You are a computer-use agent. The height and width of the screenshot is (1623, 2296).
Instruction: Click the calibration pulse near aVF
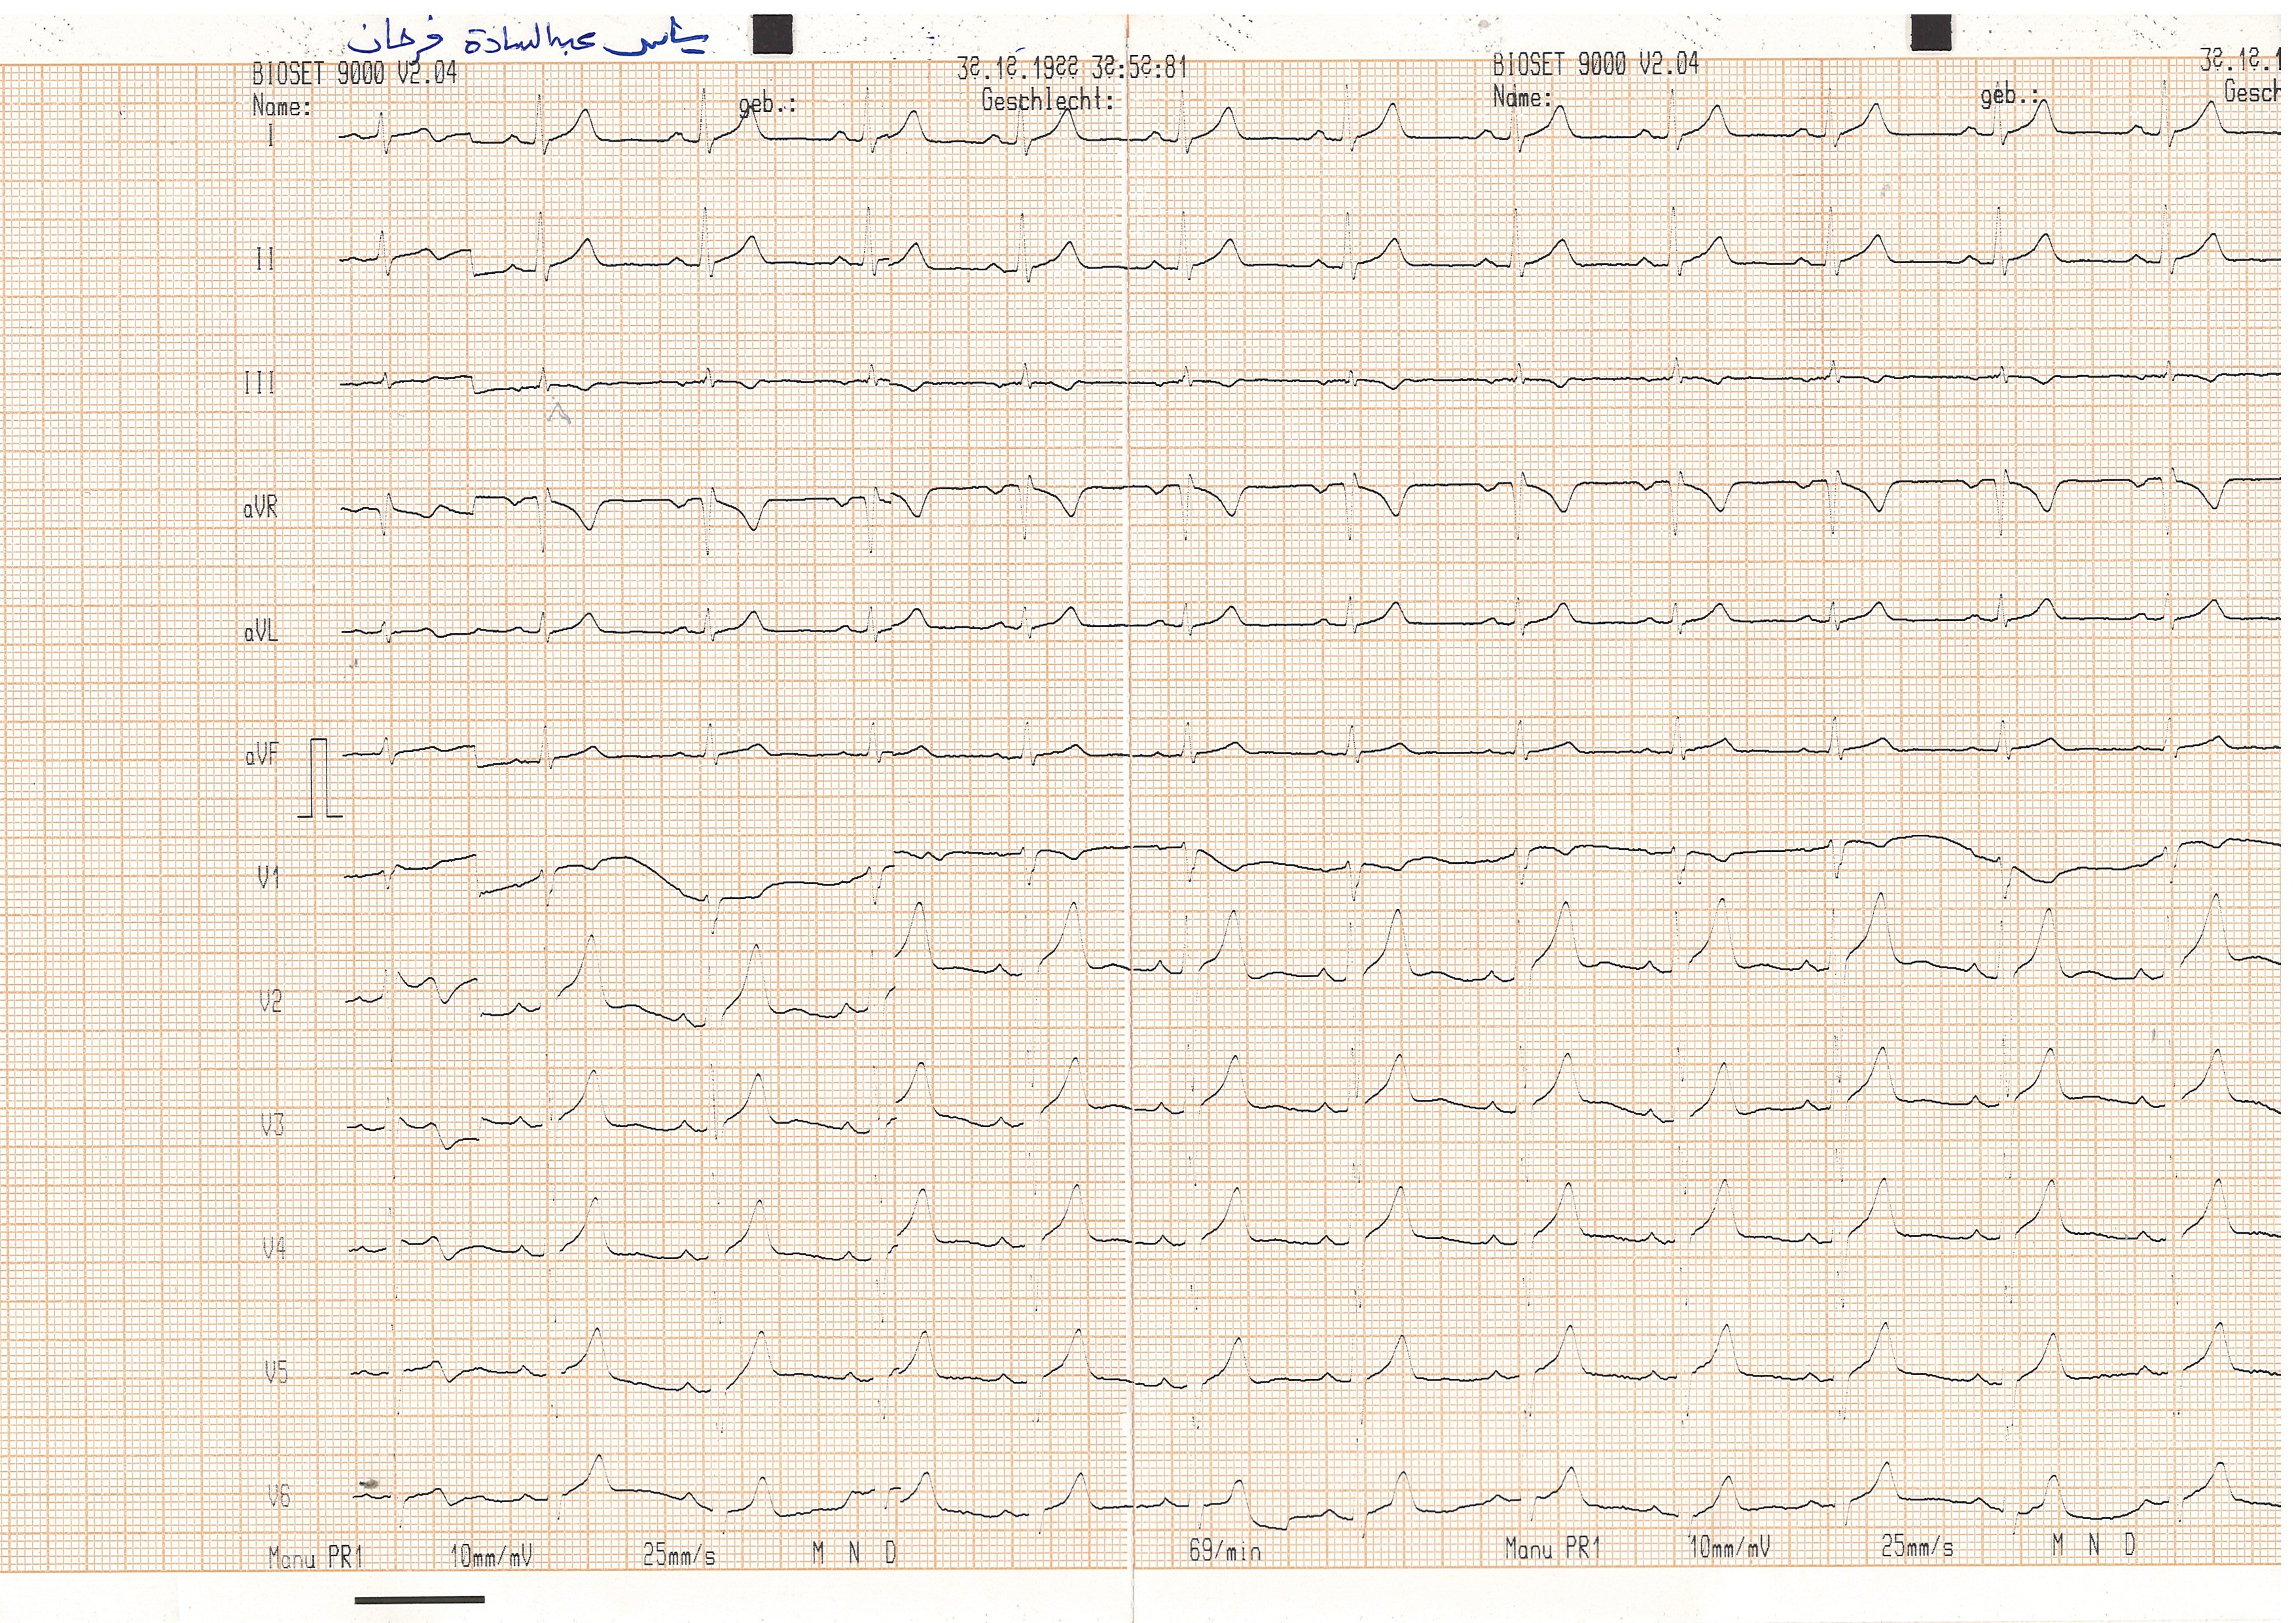(319, 778)
